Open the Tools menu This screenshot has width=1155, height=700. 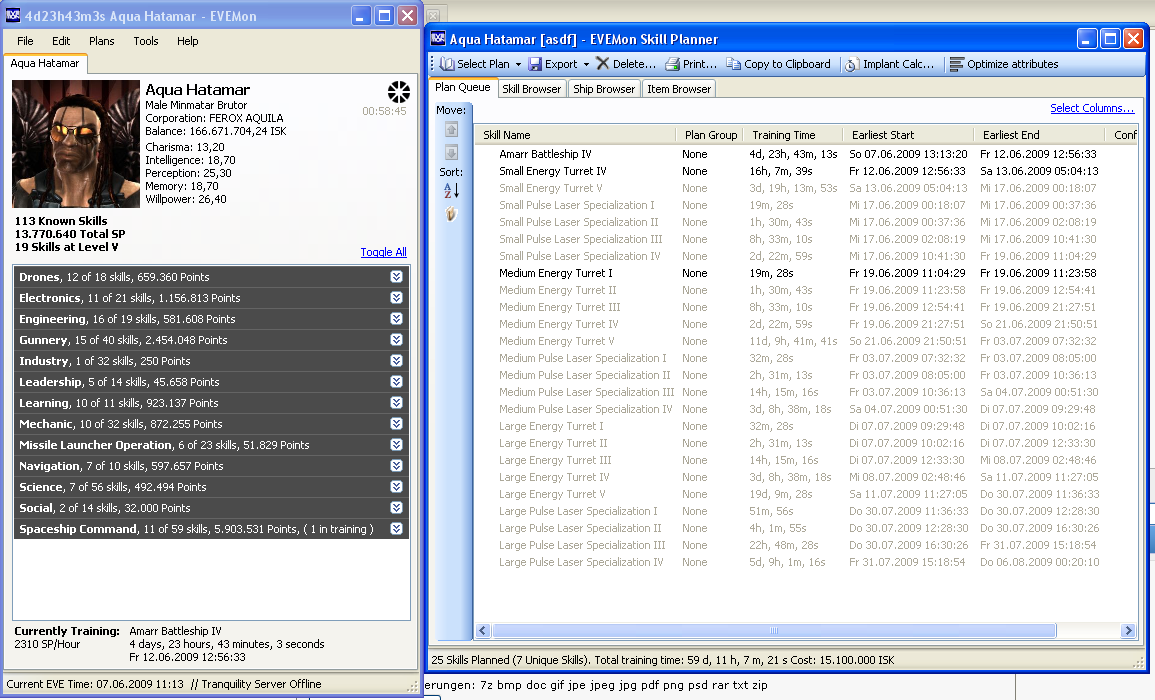click(146, 41)
